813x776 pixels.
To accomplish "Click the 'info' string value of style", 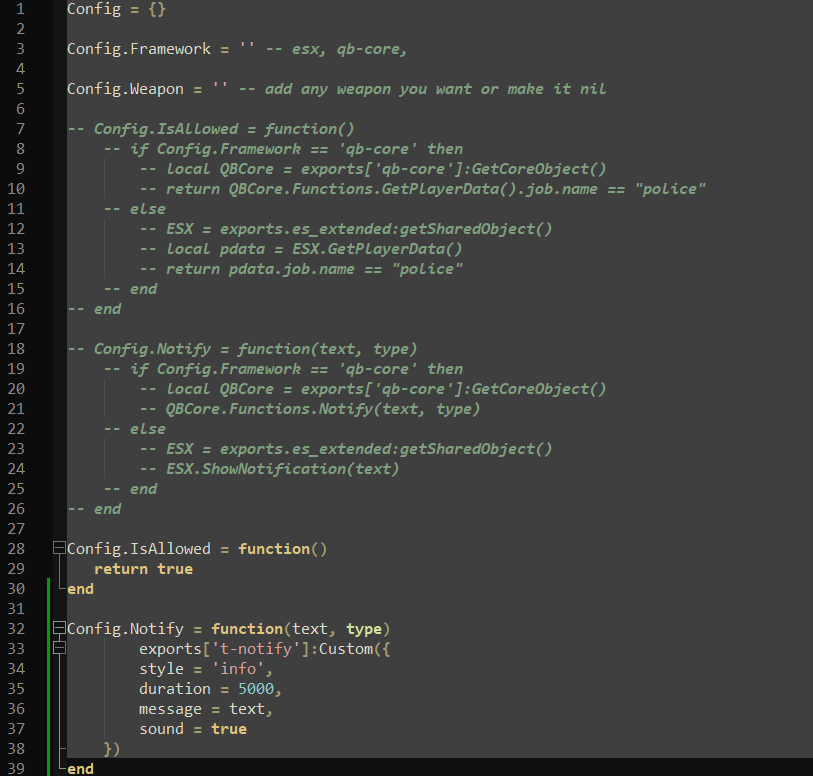I will coord(238,669).
